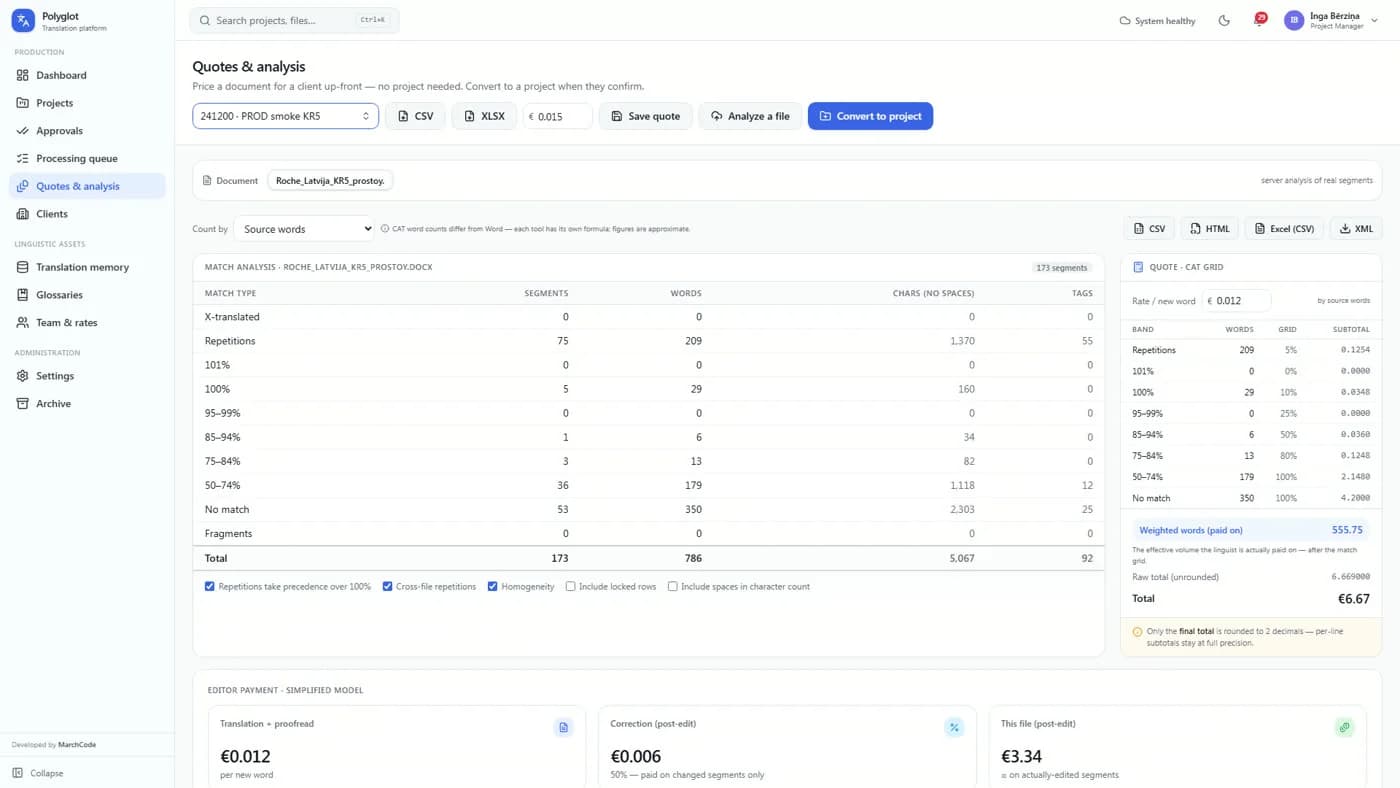The image size is (1400, 788).
Task: Click Analyze a file button
Action: [750, 116]
